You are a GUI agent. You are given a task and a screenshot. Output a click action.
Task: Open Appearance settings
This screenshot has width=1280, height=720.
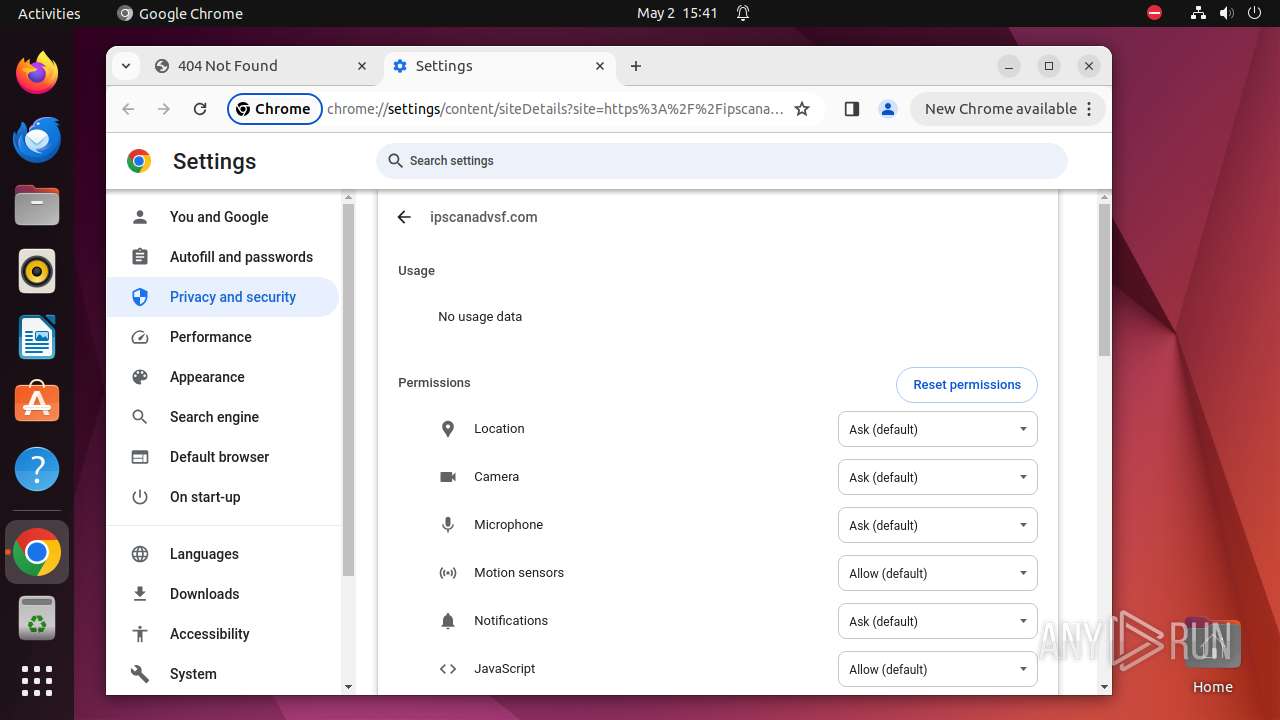coord(223,377)
